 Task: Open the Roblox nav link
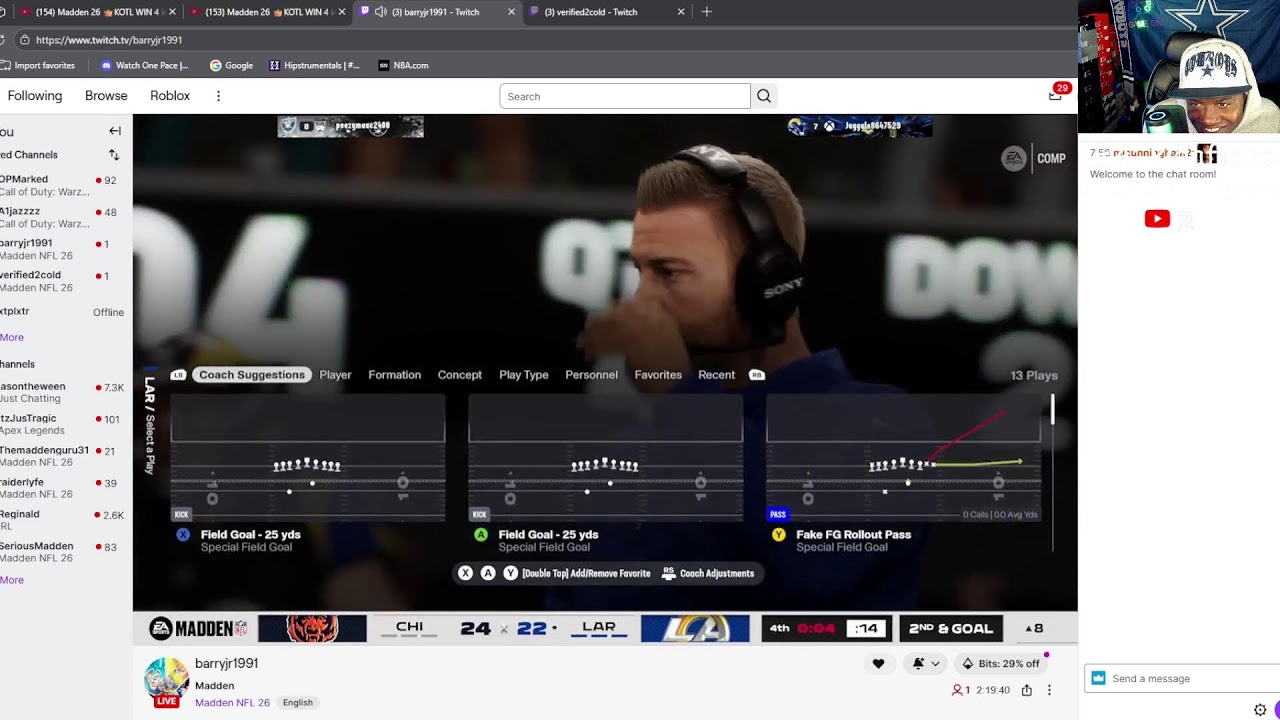[170, 96]
